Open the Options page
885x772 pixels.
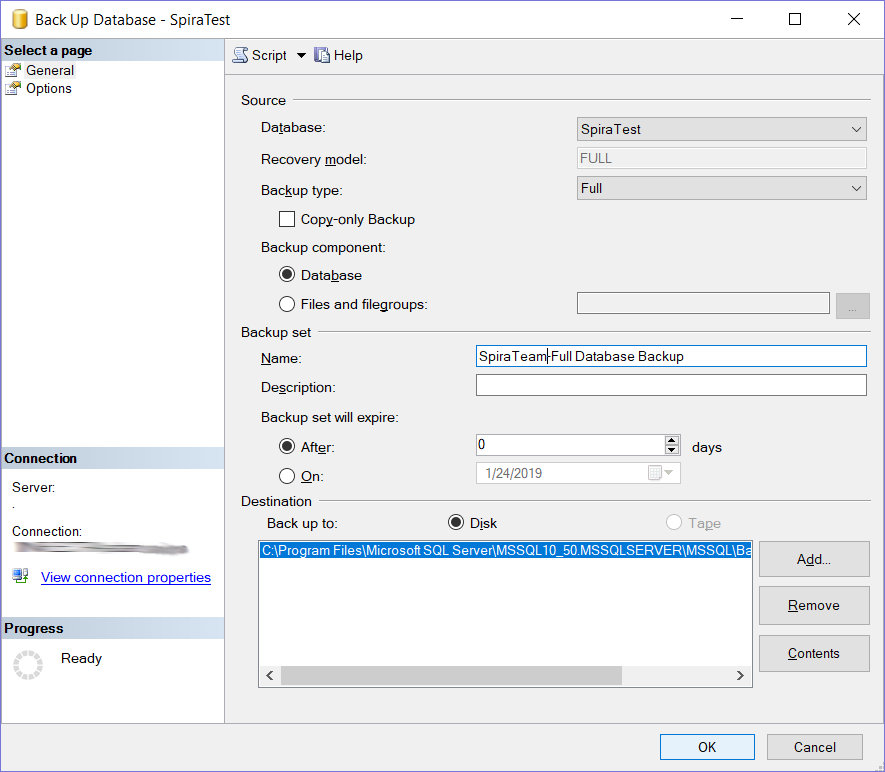(x=49, y=88)
